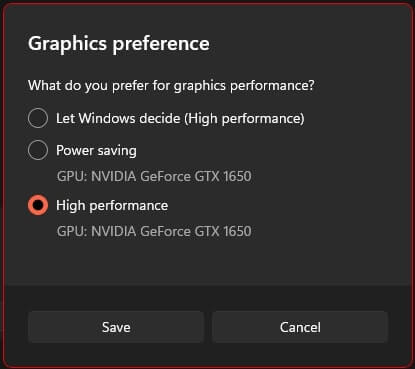Select the Let Windows decide radio button
Image resolution: width=415 pixels, height=369 pixels.
[38, 118]
